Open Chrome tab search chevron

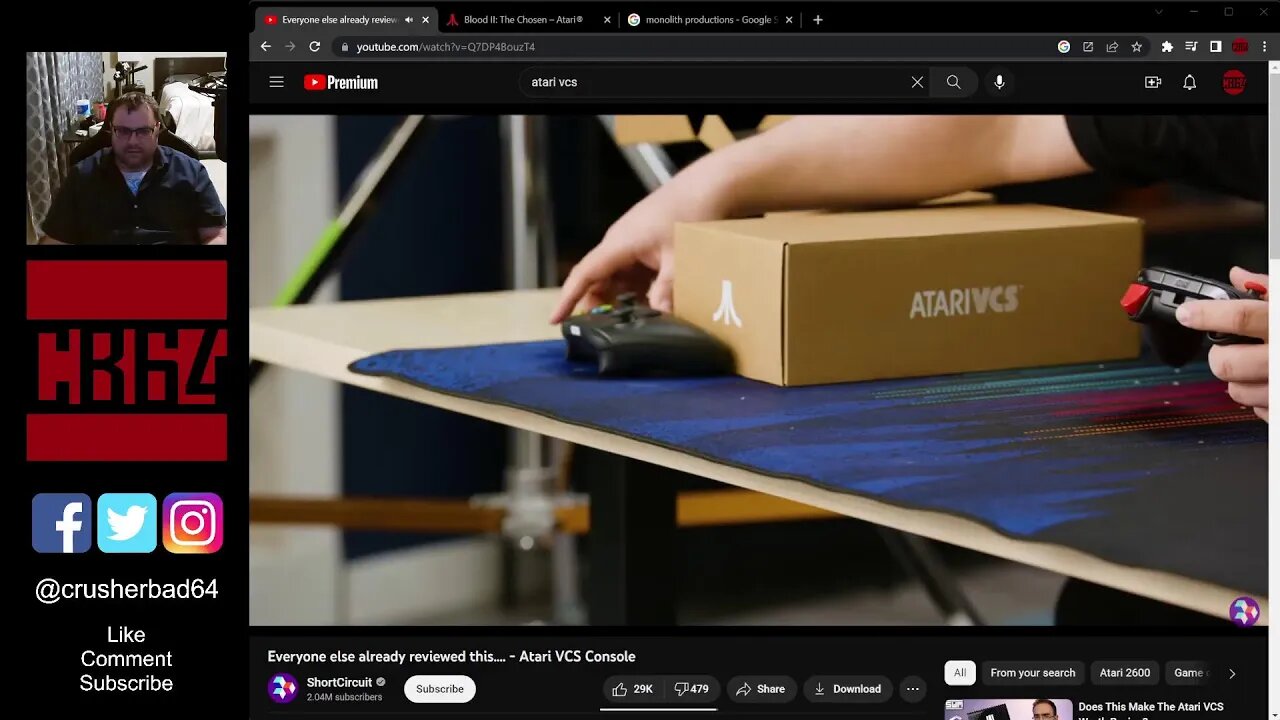click(x=1159, y=12)
